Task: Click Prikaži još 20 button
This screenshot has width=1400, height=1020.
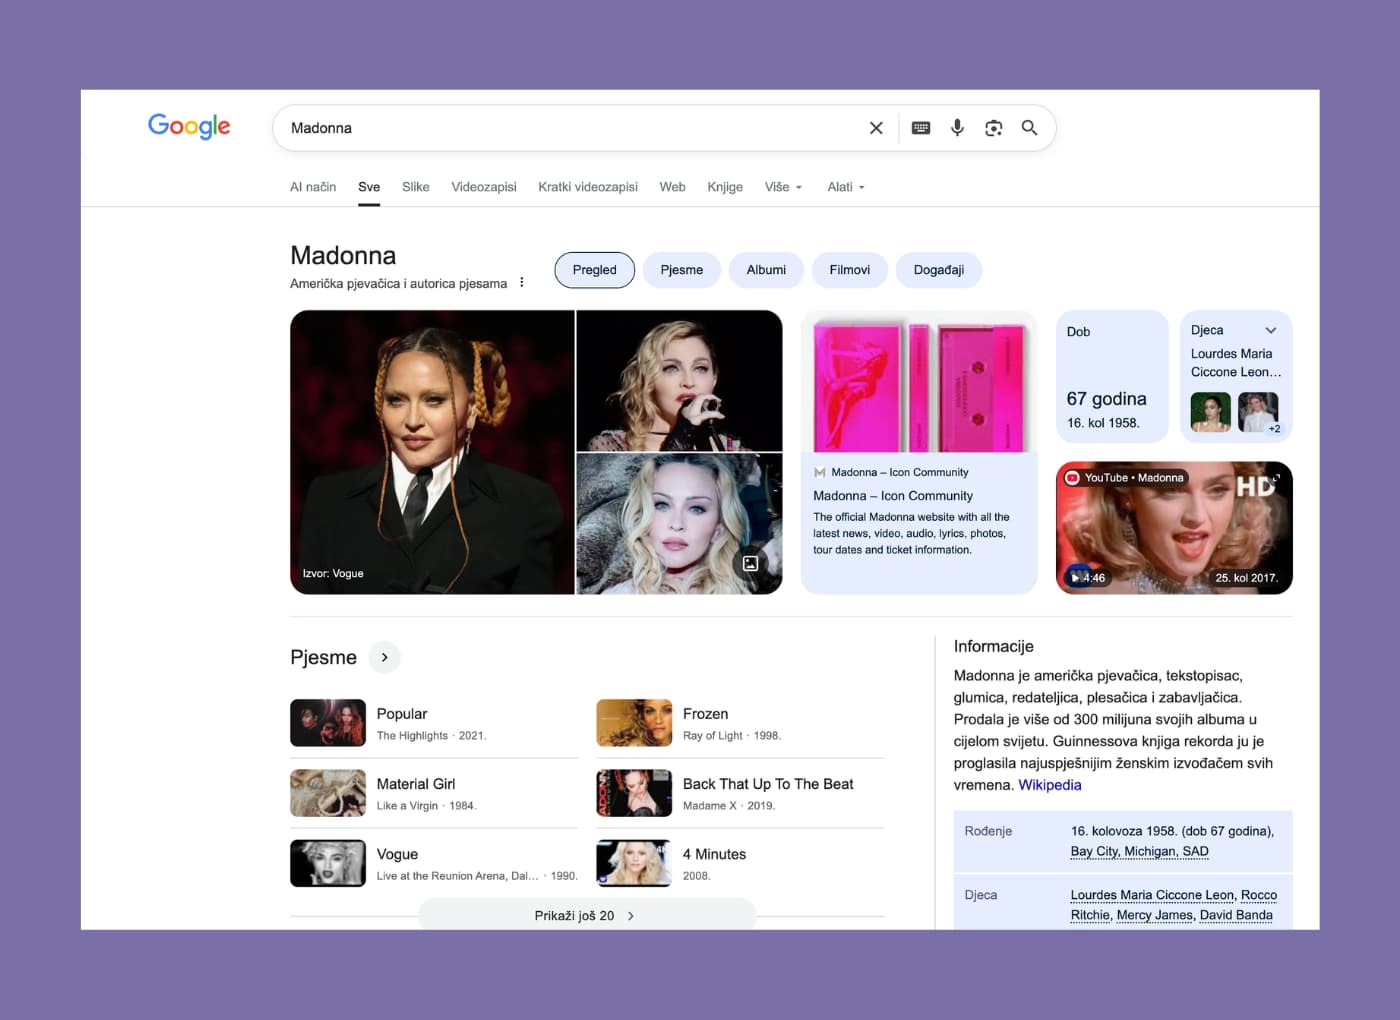Action: [587, 915]
